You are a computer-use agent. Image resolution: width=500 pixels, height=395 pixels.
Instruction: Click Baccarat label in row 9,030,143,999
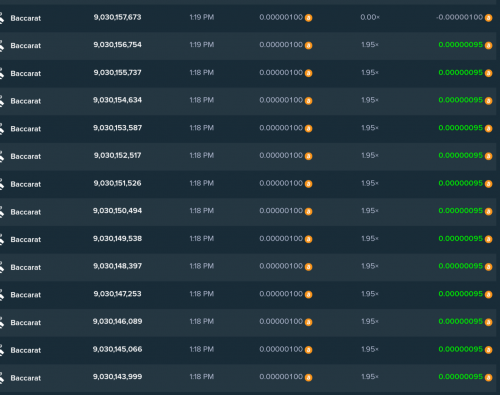pyautogui.click(x=26, y=378)
